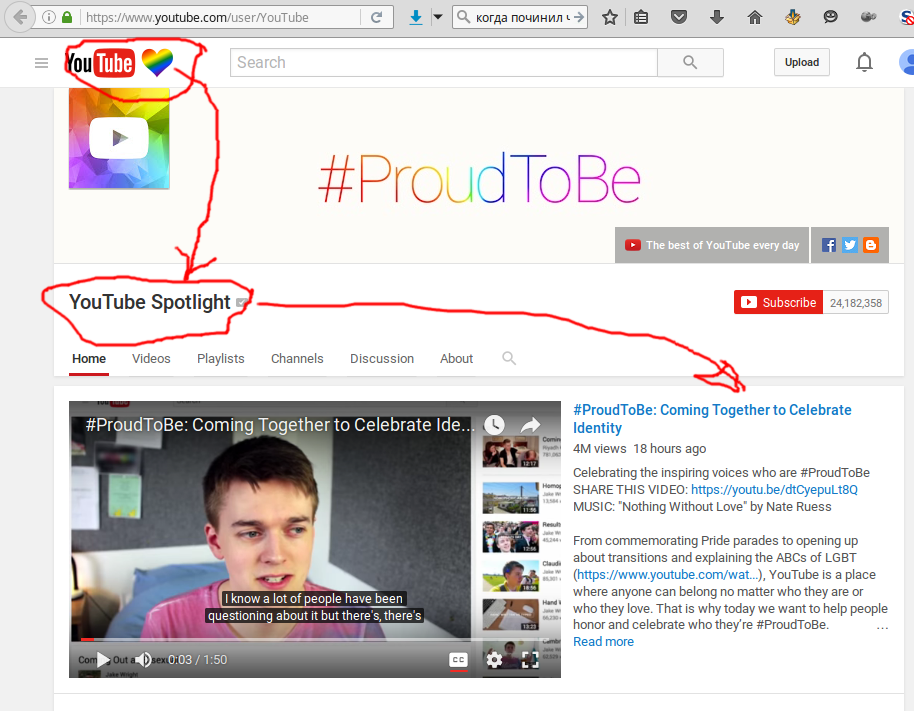Image resolution: width=914 pixels, height=711 pixels.
Task: Click the in-player video title overlay
Action: pyautogui.click(x=280, y=425)
